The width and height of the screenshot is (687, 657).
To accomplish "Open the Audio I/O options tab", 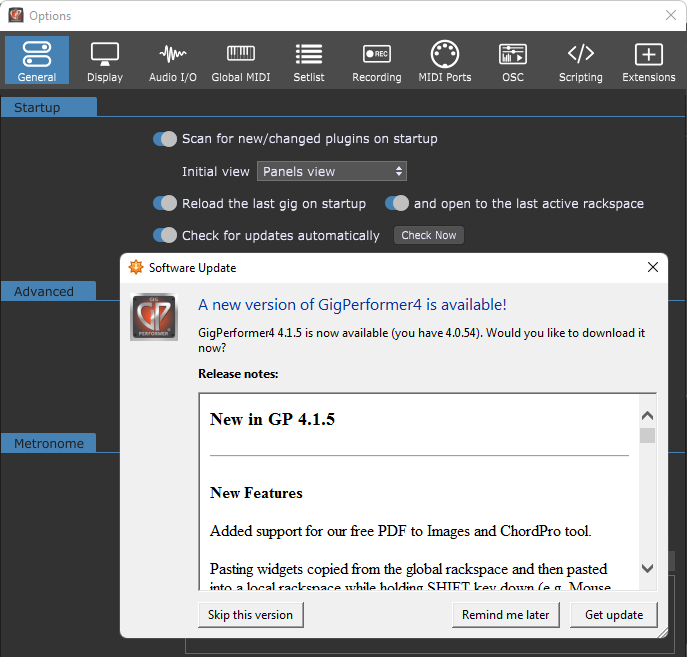I will coord(173,62).
